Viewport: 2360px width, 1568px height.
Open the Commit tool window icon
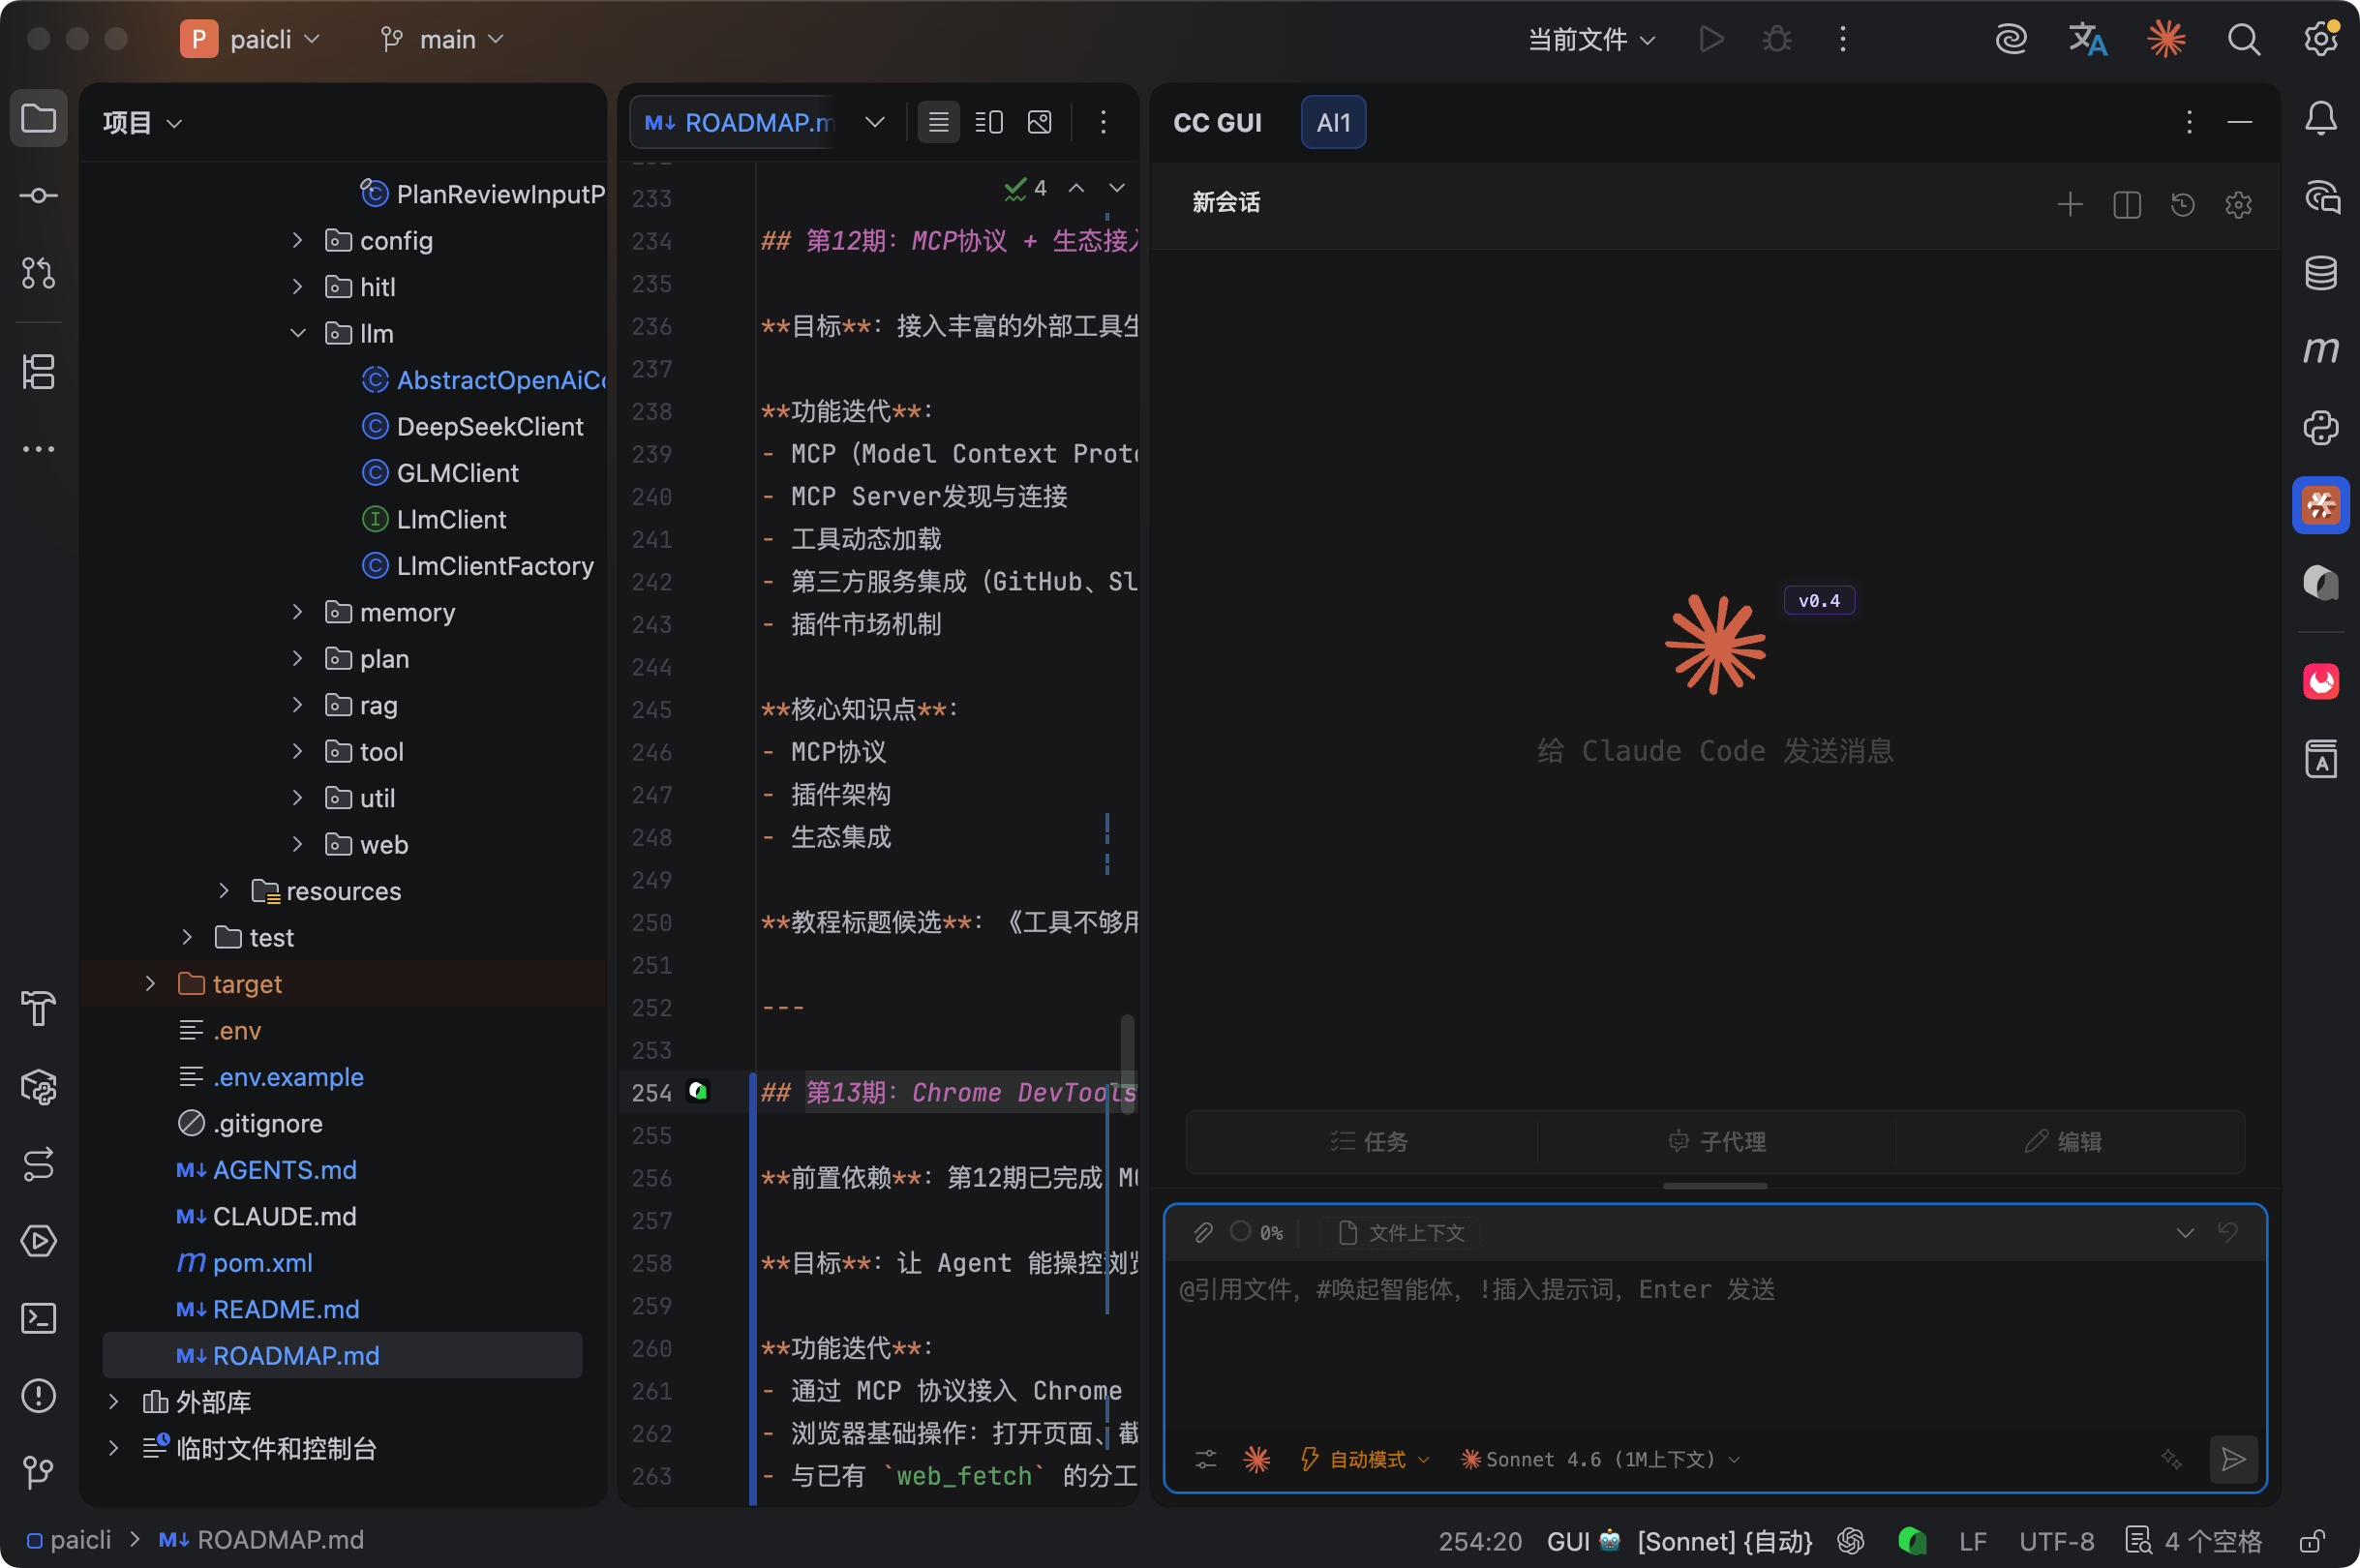[38, 196]
